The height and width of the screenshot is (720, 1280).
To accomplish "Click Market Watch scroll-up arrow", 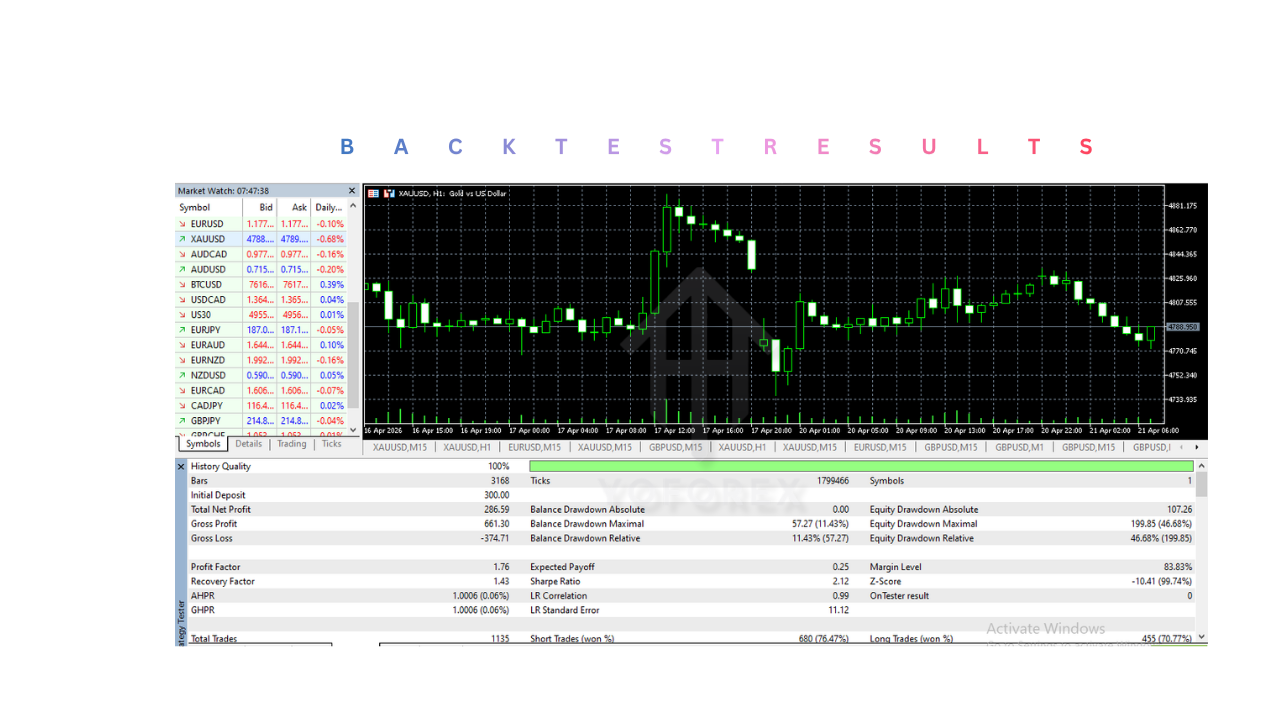I will click(352, 207).
